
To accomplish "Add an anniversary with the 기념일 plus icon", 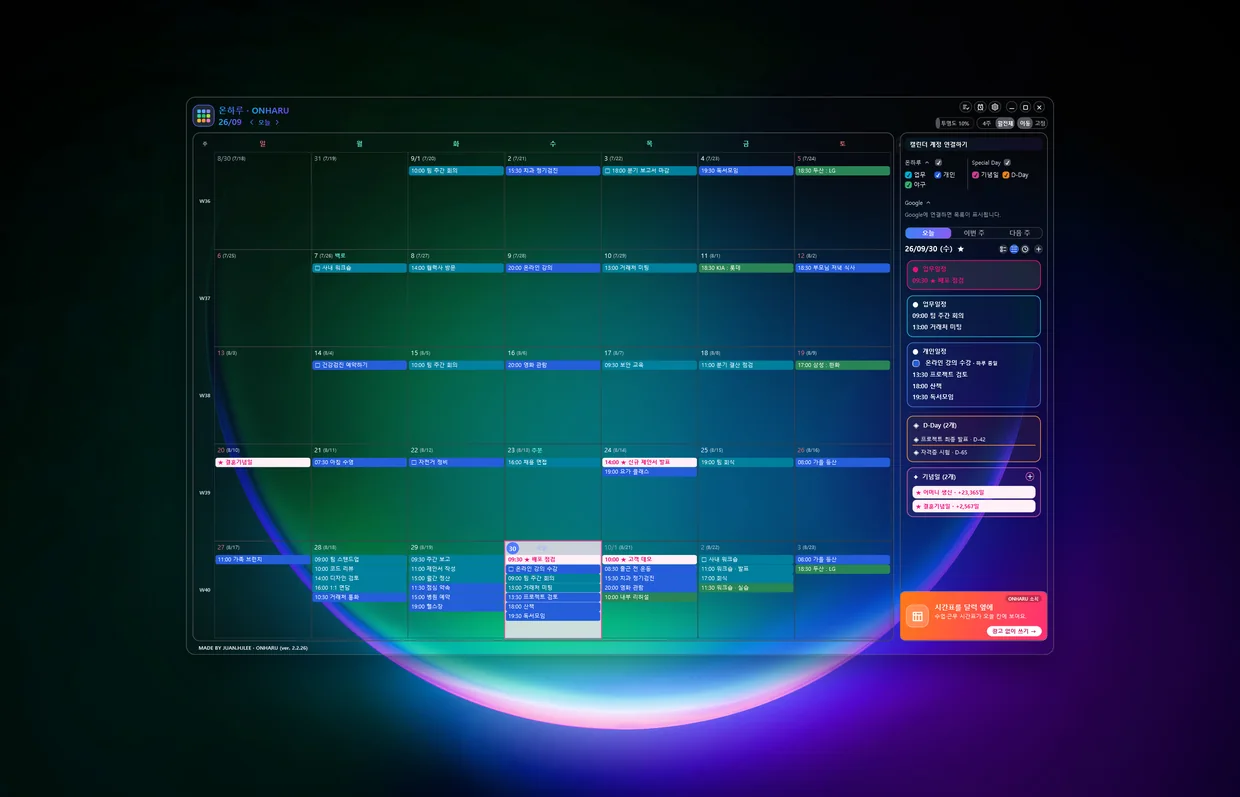I will [1030, 477].
